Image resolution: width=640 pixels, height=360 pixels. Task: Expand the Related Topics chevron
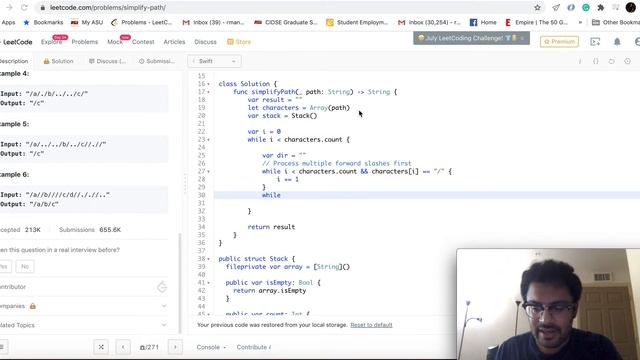click(x=164, y=325)
